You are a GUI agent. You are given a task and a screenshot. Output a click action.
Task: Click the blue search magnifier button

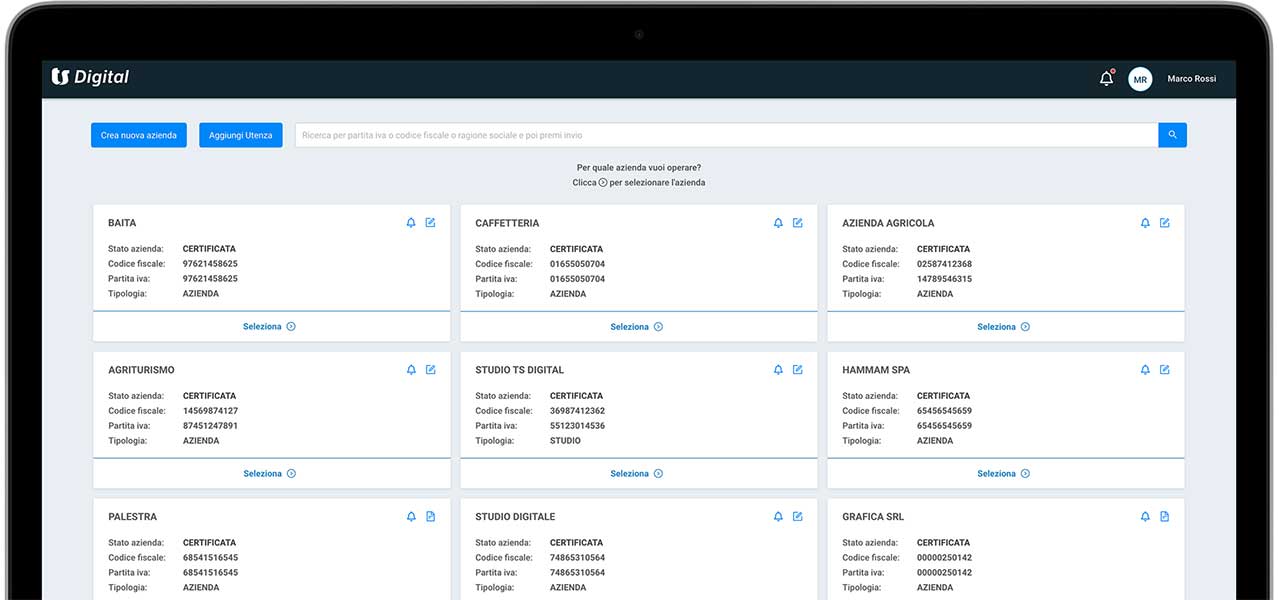1172,135
